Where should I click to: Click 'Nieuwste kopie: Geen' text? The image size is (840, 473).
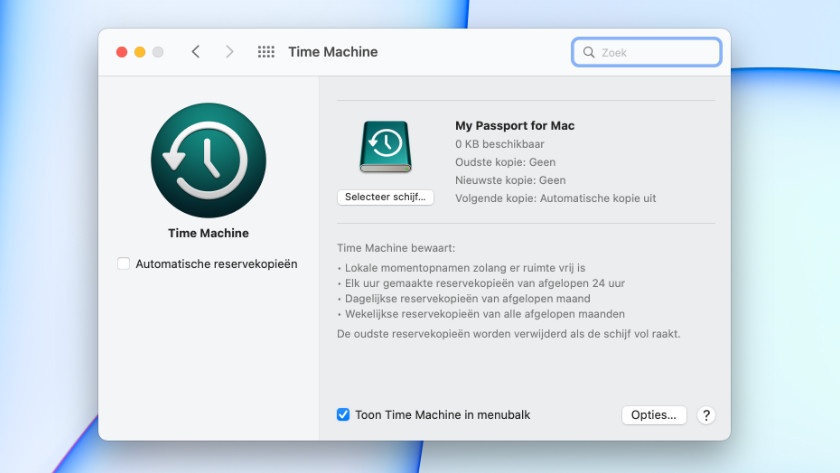[510, 181]
